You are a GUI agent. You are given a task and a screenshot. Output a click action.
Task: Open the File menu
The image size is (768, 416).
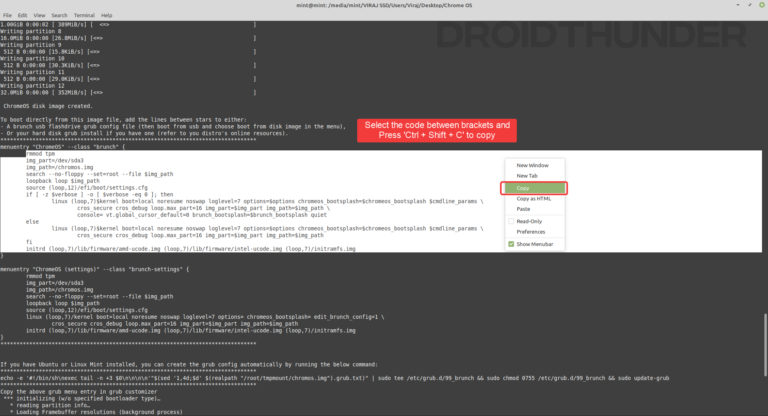(x=7, y=16)
